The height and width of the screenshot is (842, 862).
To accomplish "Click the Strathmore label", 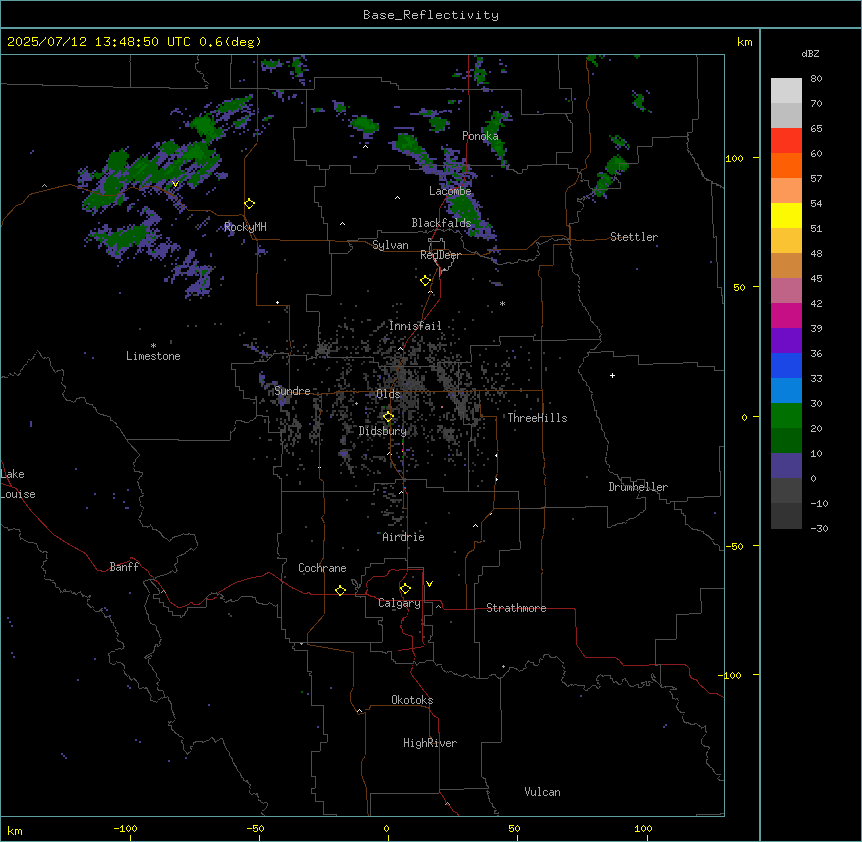I will [516, 608].
